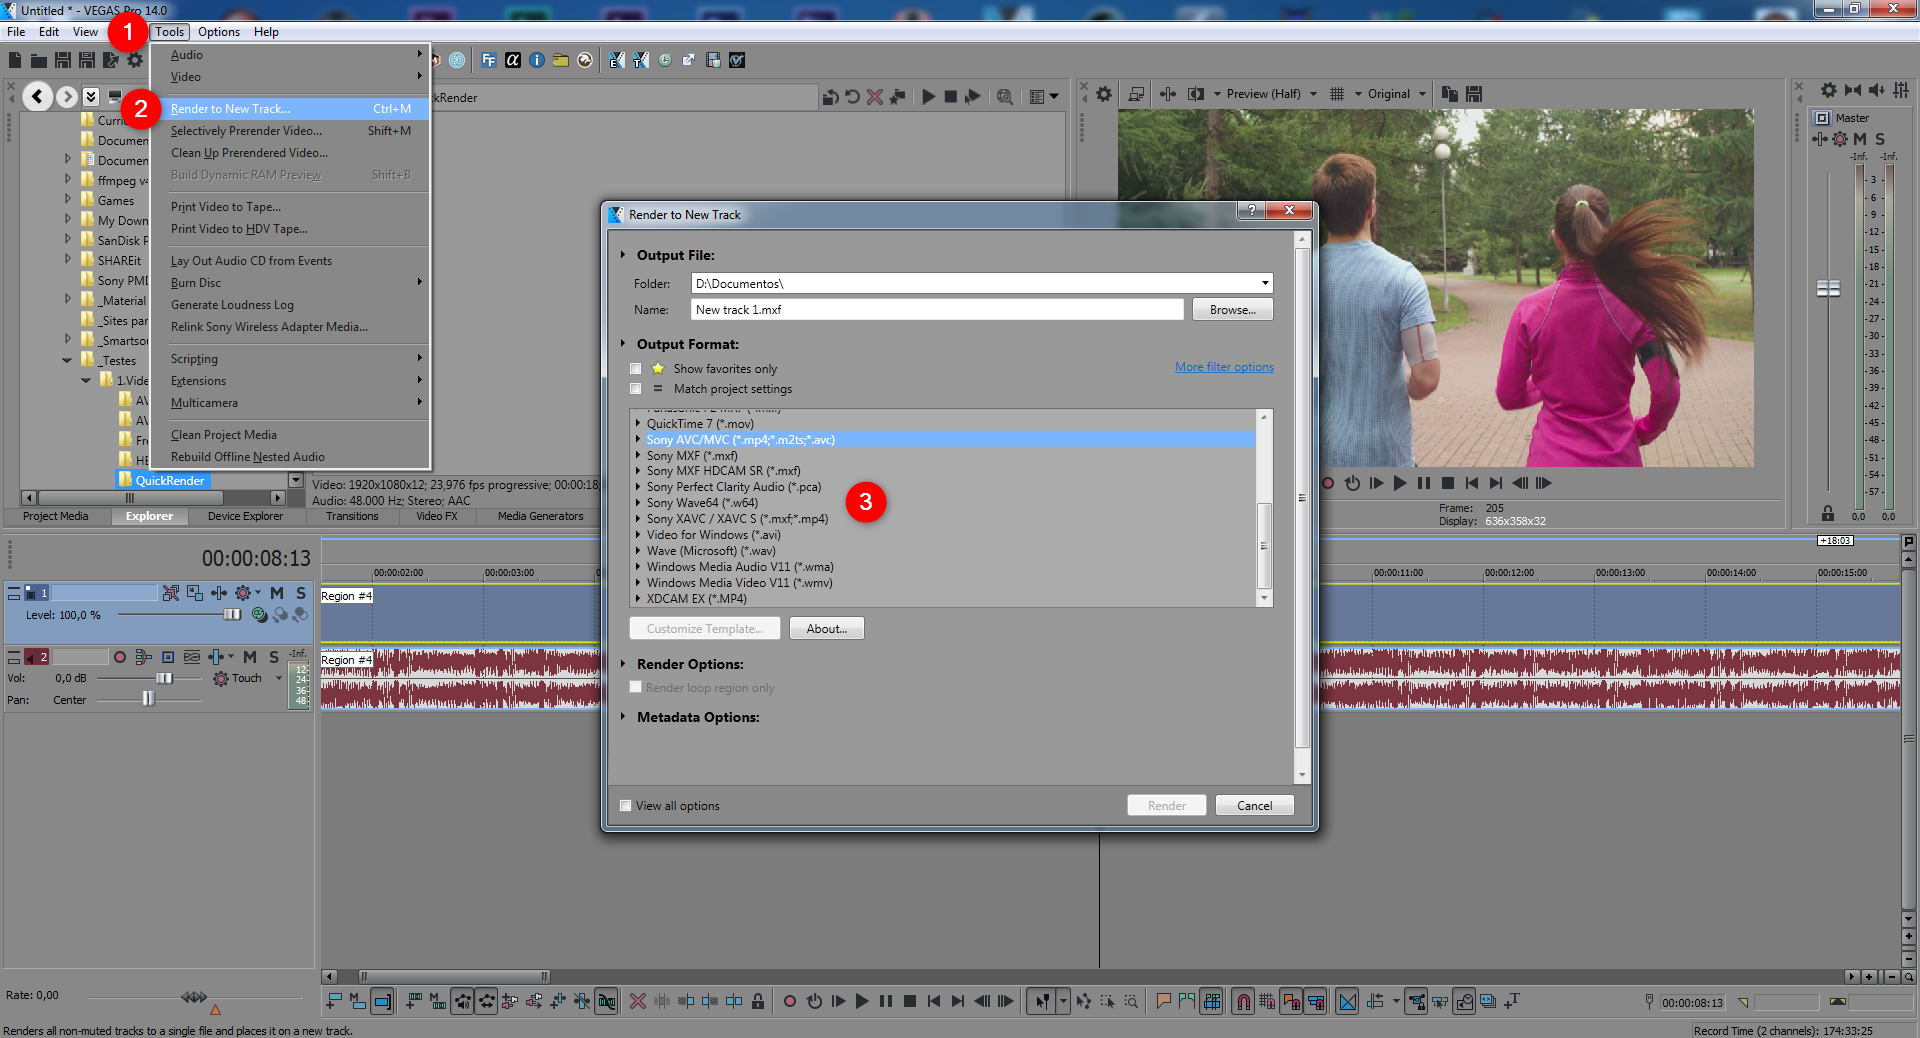Click the Browse... button
The height and width of the screenshot is (1038, 1920).
click(x=1232, y=310)
